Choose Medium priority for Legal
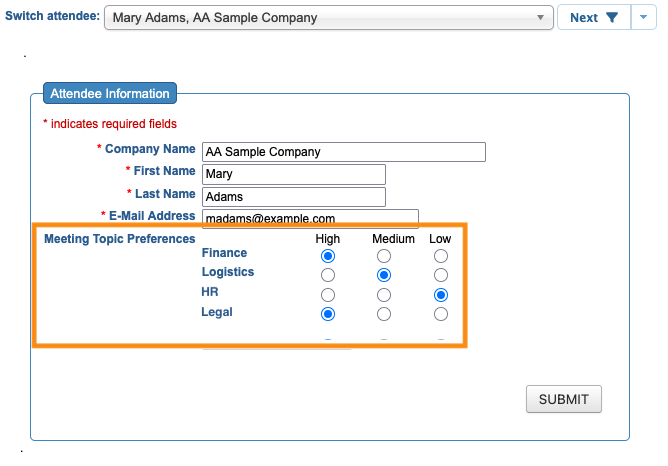This screenshot has width=668, height=466. click(384, 314)
